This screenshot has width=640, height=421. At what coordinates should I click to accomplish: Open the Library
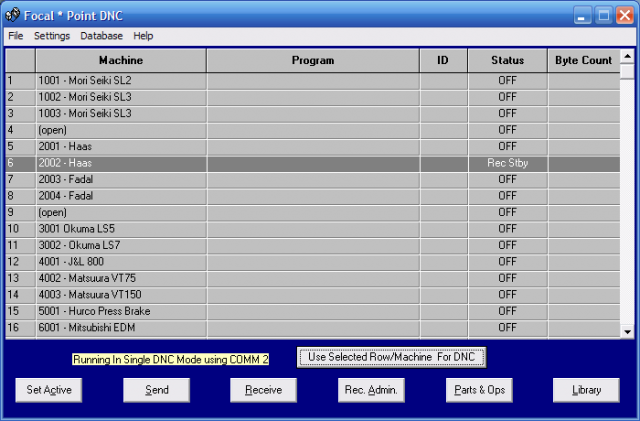586,390
